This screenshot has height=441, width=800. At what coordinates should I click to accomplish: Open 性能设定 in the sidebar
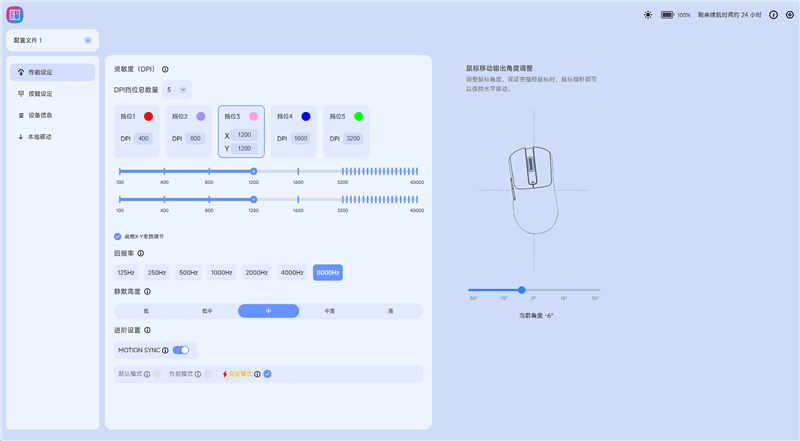pos(53,72)
